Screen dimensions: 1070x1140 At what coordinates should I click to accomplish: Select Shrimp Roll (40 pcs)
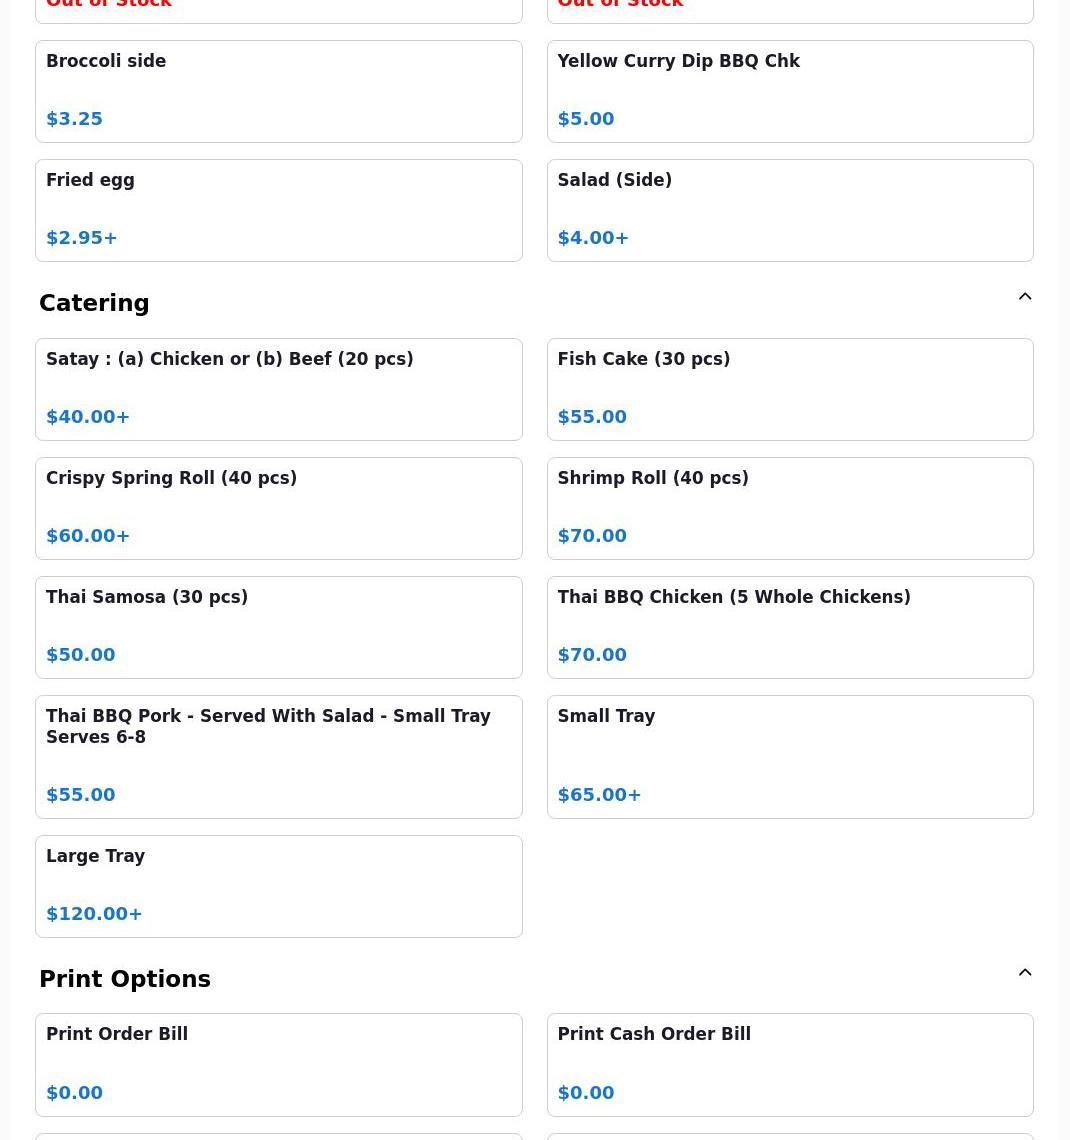790,509
